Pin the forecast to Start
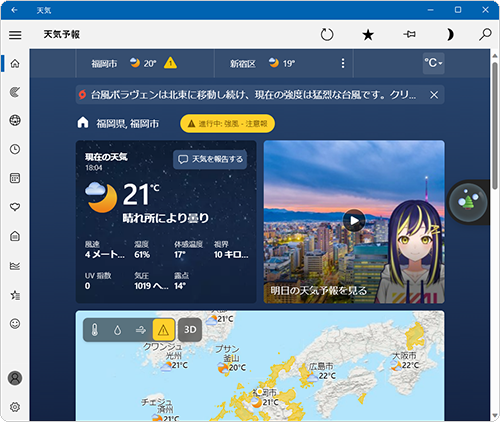The image size is (500, 422). click(409, 34)
